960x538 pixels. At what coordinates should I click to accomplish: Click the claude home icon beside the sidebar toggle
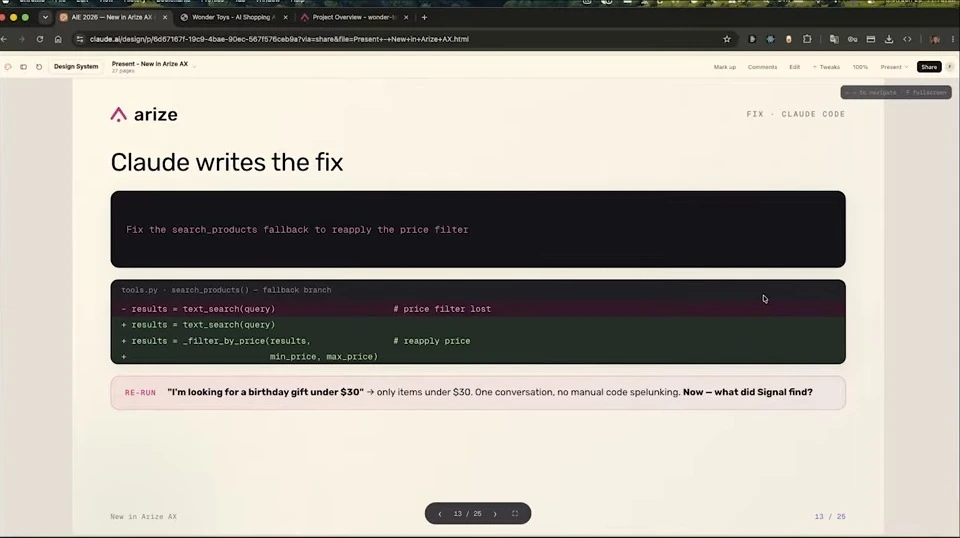click(x=8, y=67)
